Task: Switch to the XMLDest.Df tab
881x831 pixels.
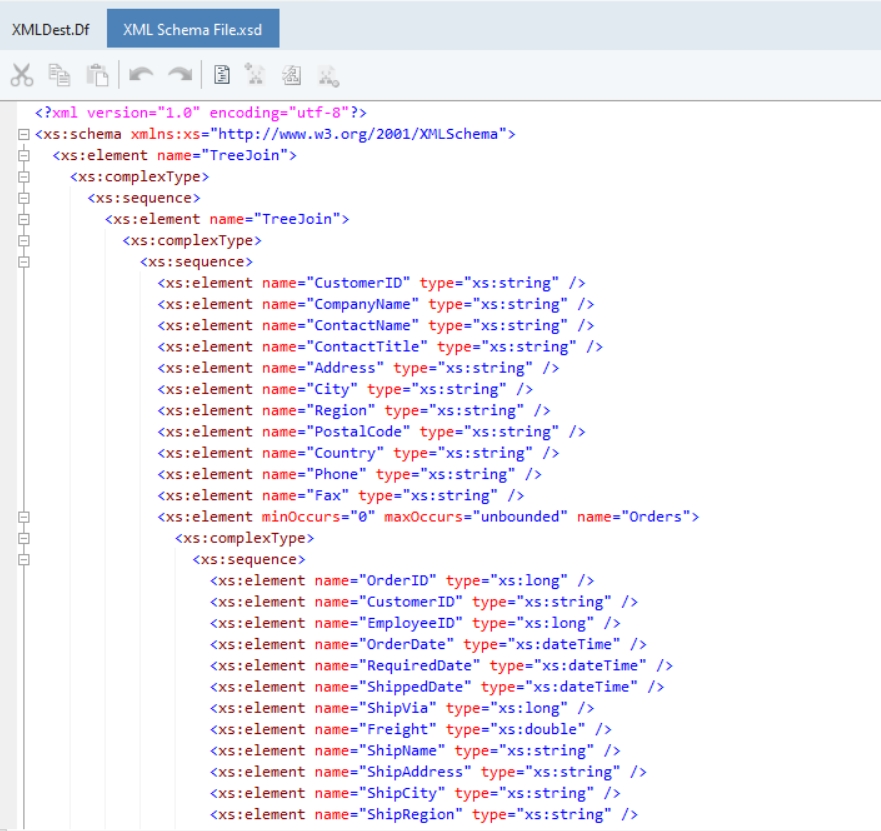Action: click(51, 29)
